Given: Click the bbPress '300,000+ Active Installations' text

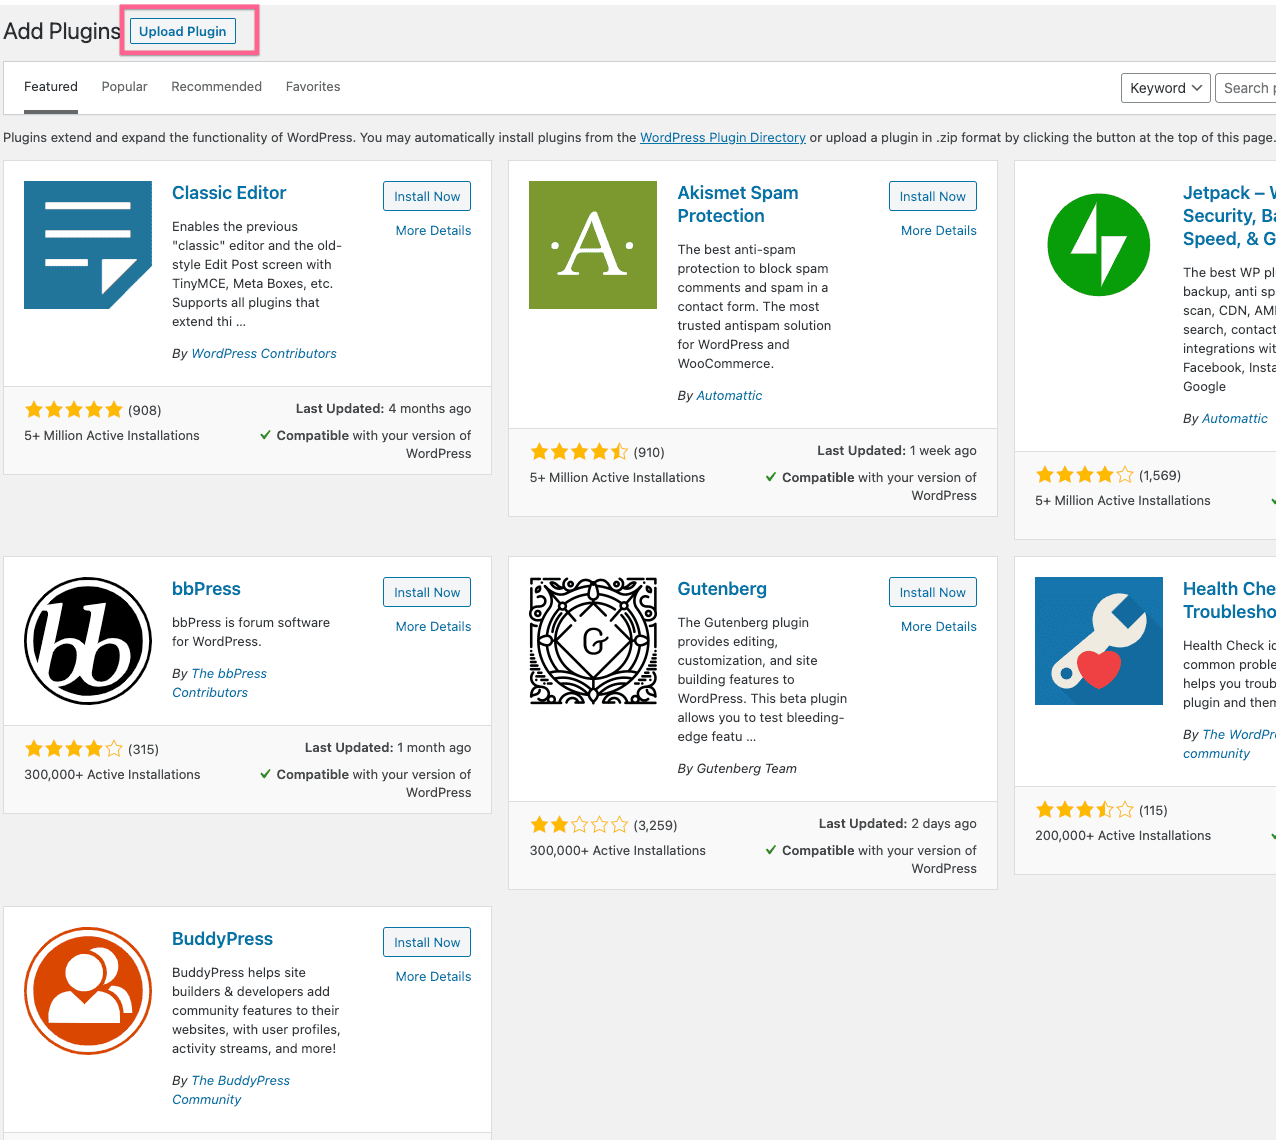Looking at the screenshot, I should coord(112,774).
